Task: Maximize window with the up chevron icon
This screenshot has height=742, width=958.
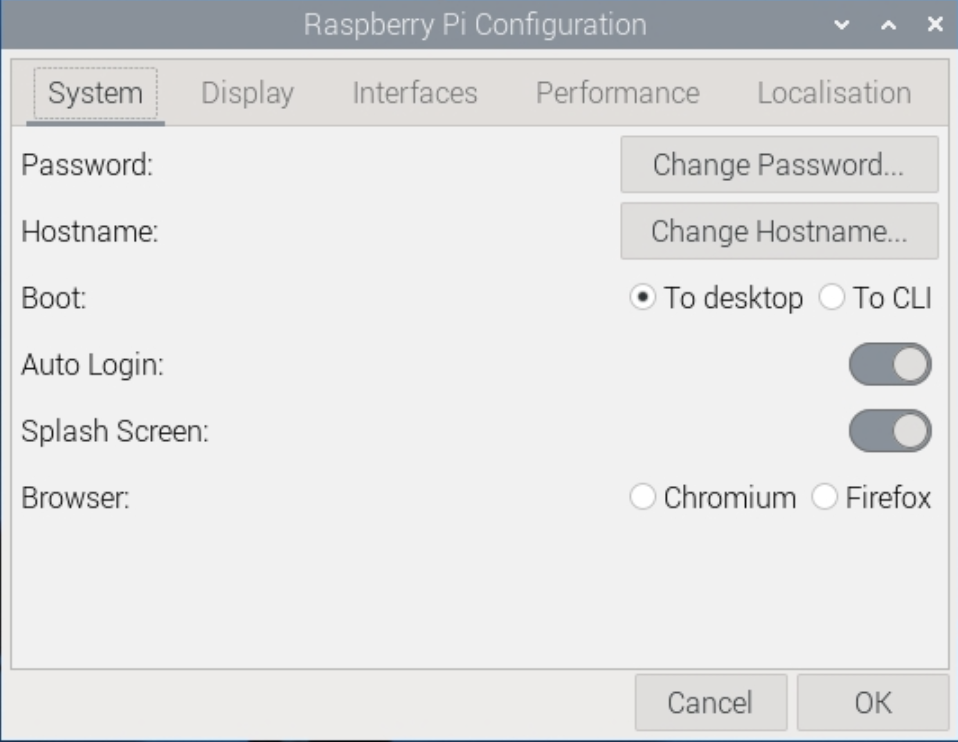Action: 888,25
